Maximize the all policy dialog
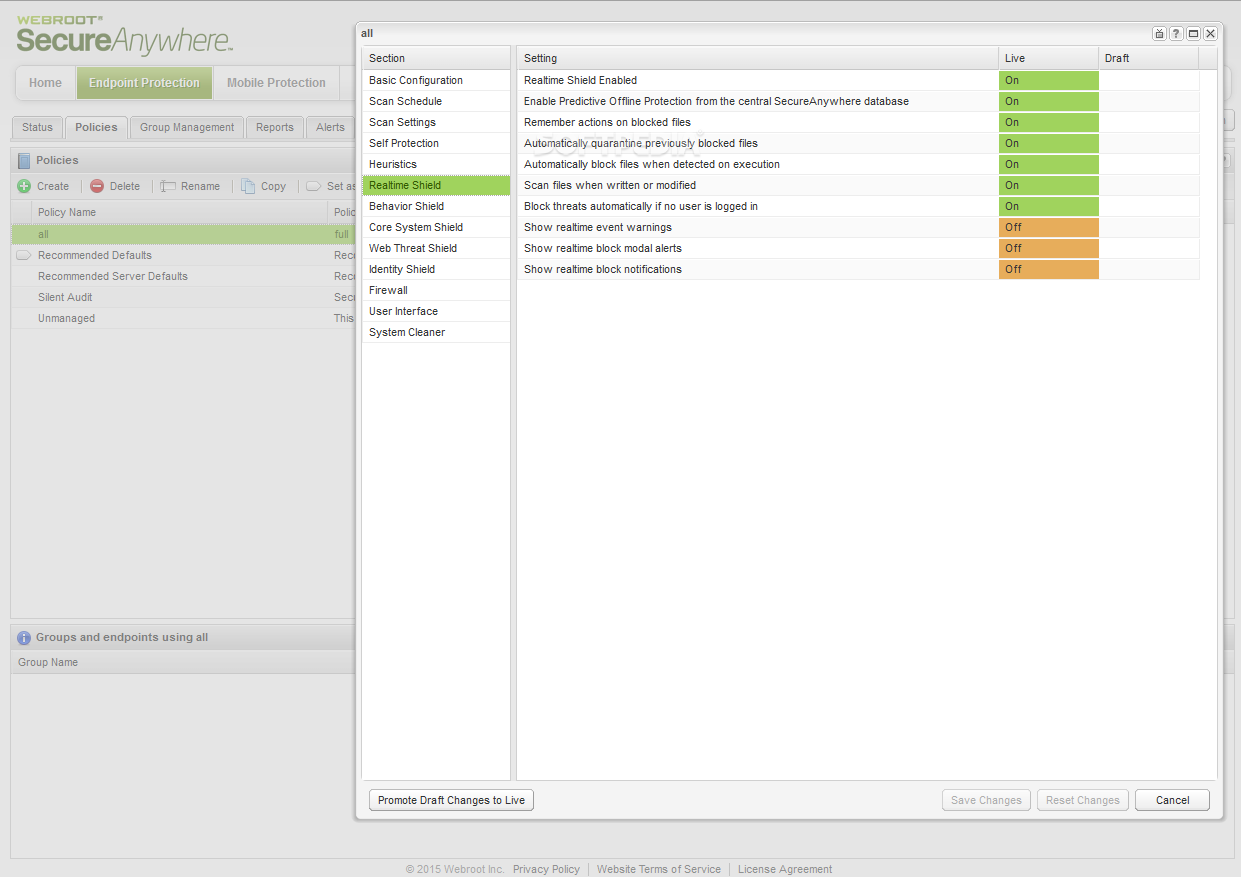 (x=1194, y=33)
